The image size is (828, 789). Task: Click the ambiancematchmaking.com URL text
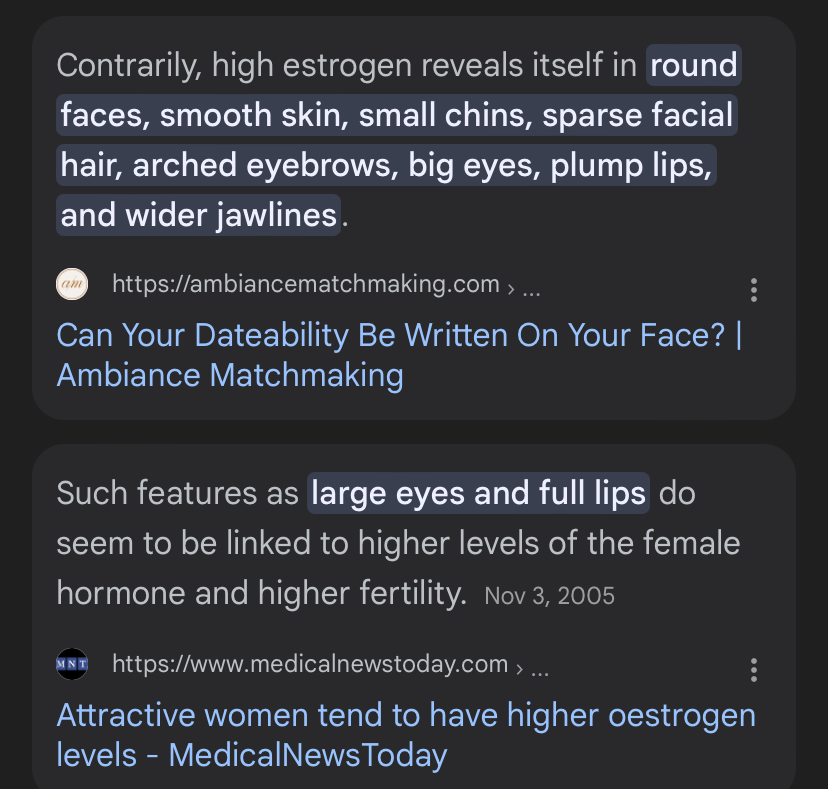[305, 284]
